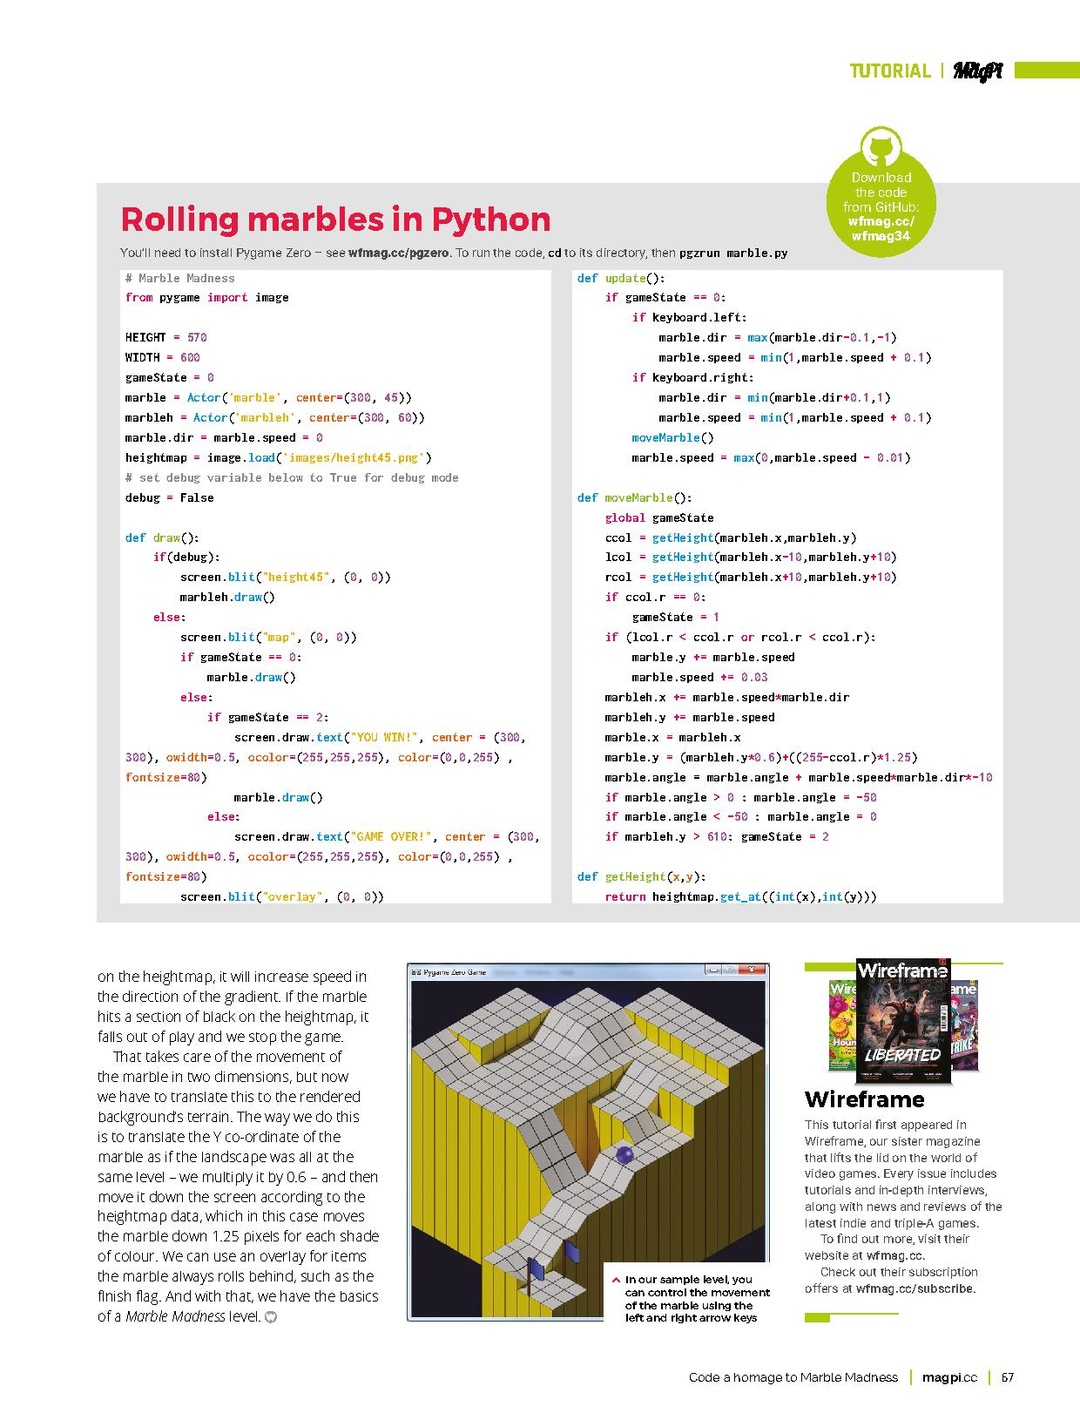Click the right blue finish flag

point(572,1253)
